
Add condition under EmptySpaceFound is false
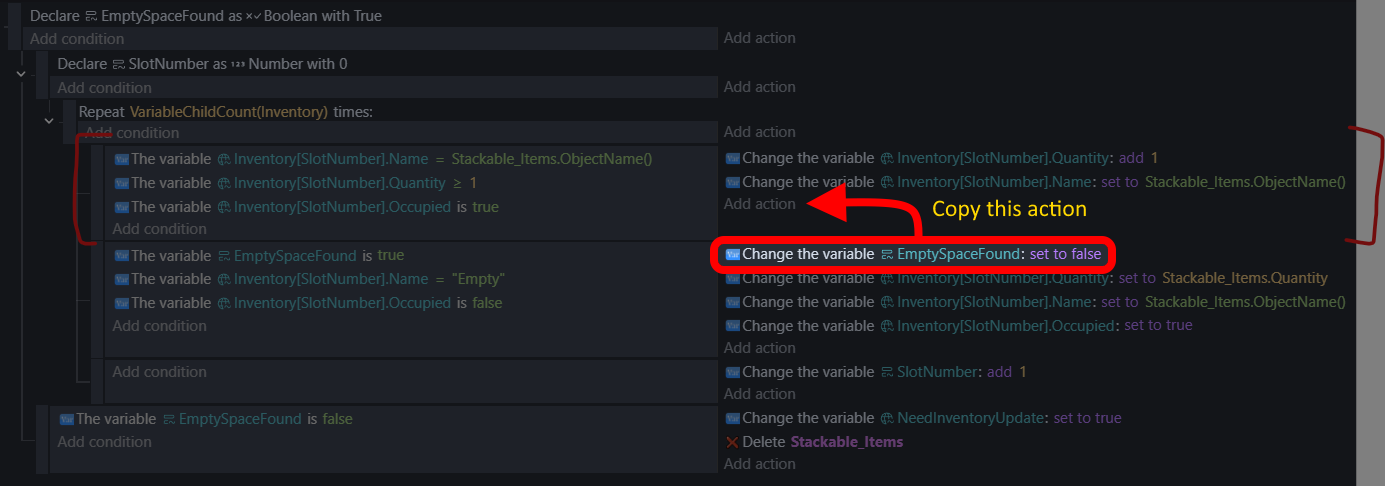pos(105,442)
